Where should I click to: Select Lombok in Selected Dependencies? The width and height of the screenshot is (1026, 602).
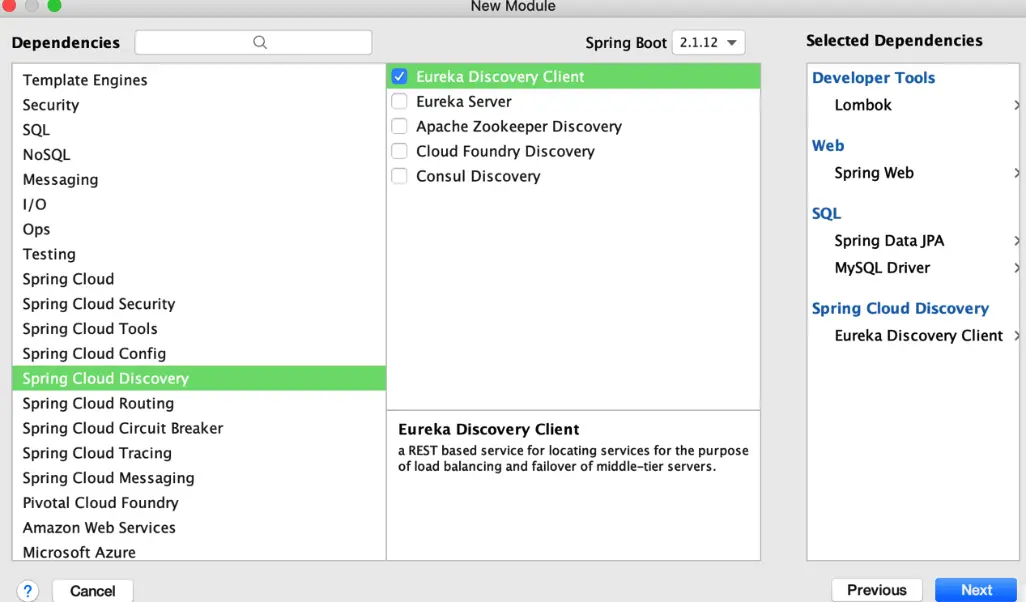point(862,105)
